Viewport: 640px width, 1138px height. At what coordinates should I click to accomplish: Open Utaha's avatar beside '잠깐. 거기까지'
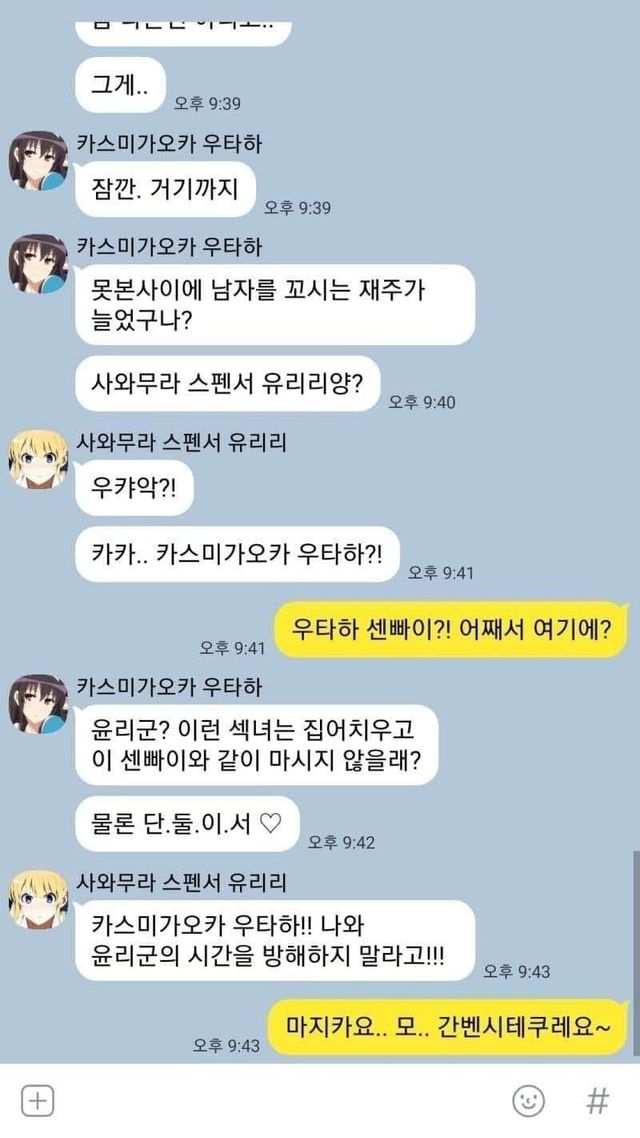pyautogui.click(x=38, y=161)
